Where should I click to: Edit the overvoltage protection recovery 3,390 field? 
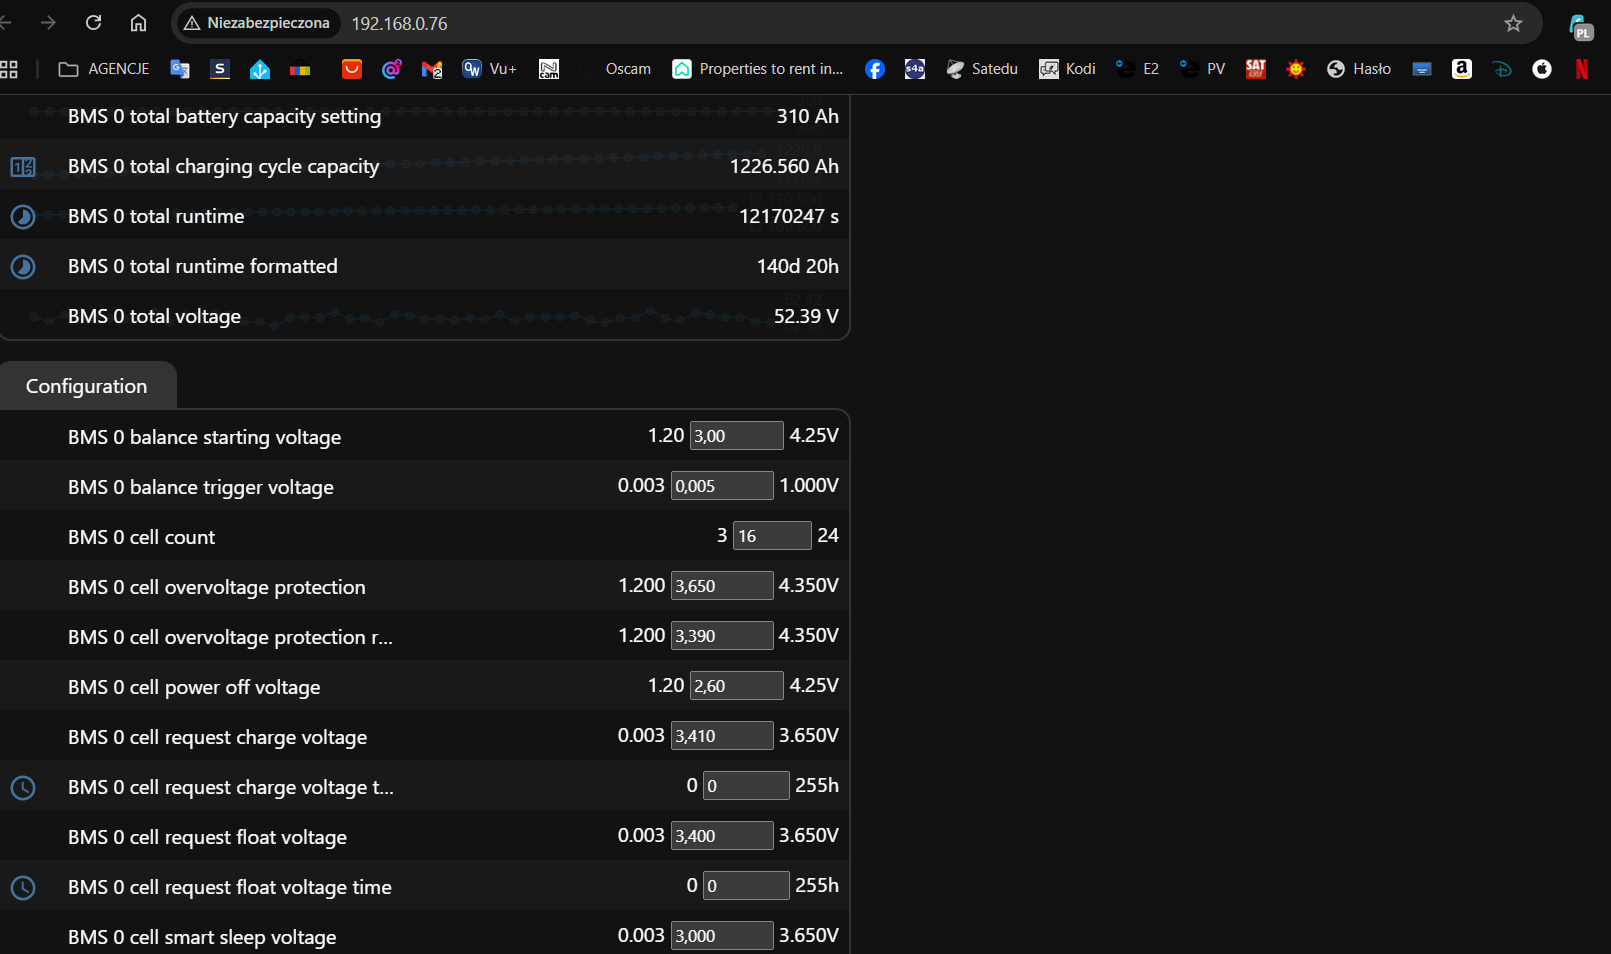[x=722, y=635]
